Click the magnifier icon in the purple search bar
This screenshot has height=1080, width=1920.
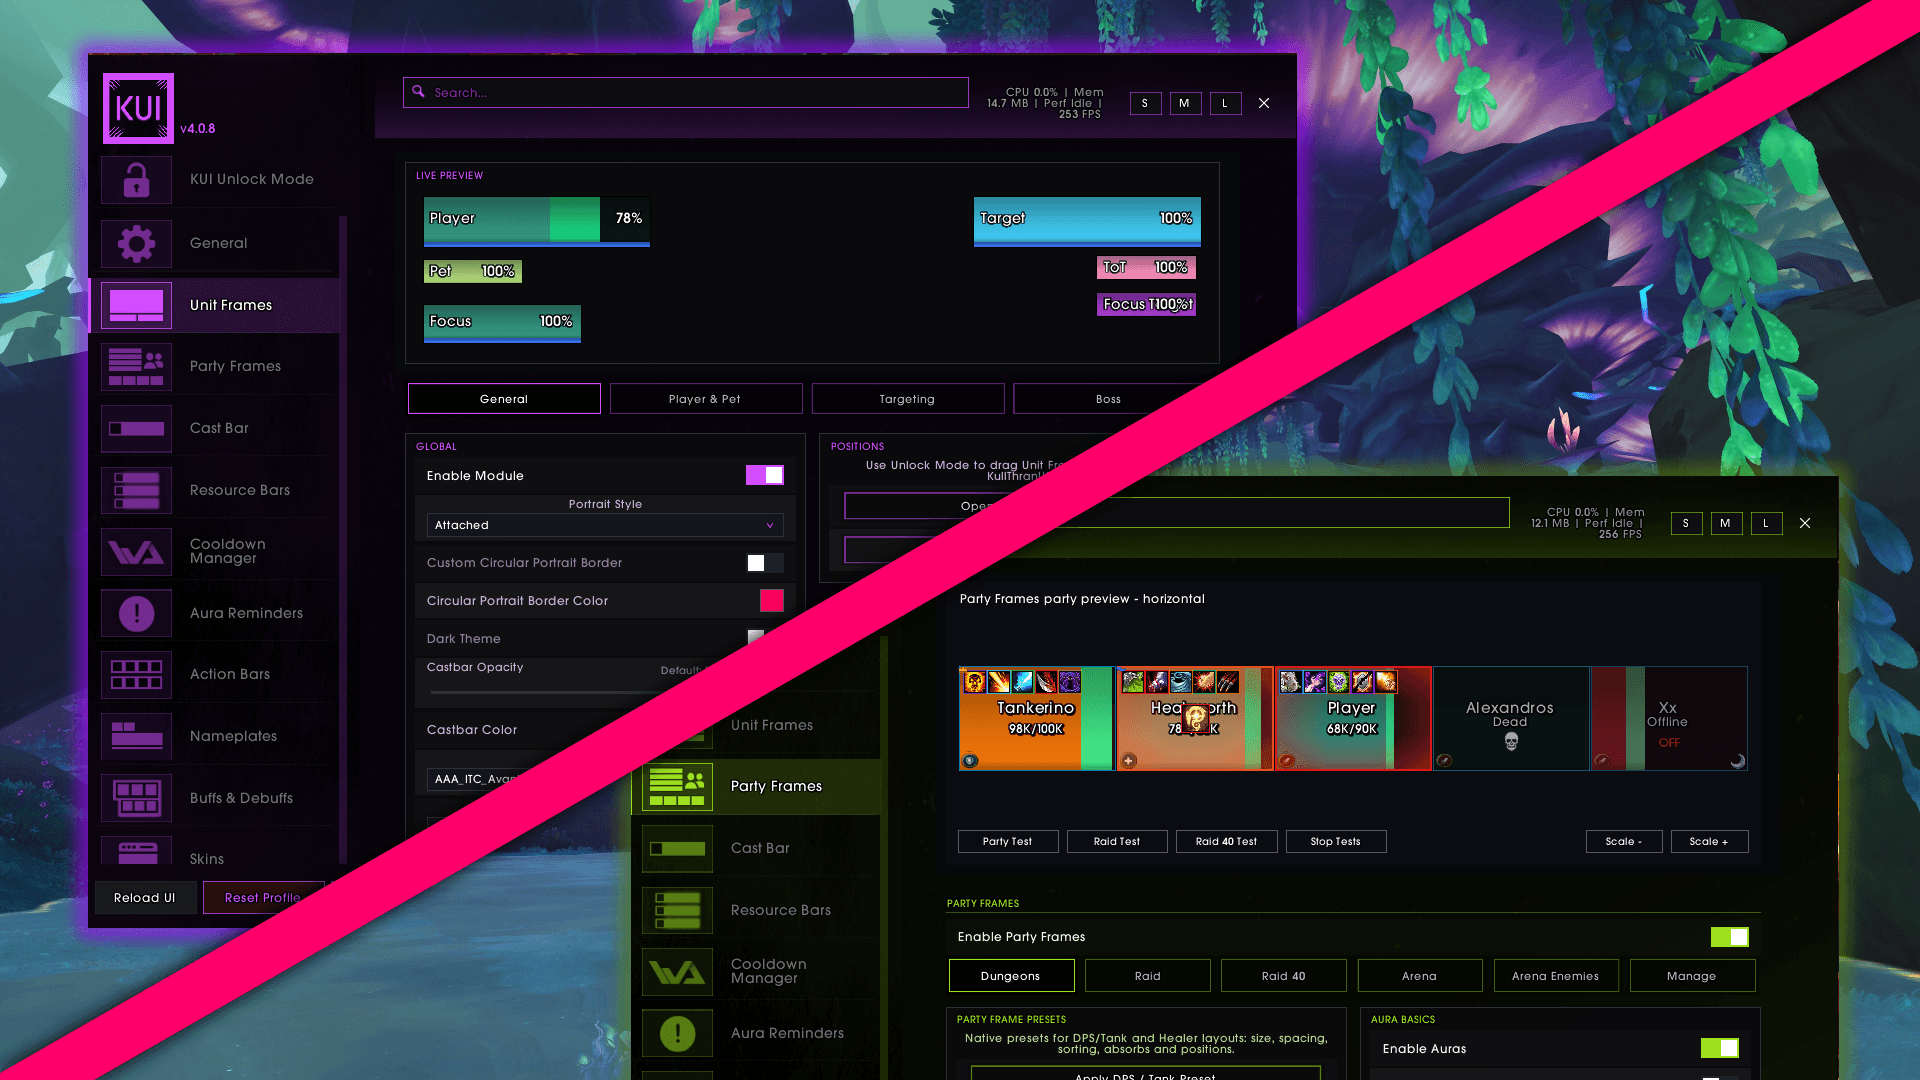[419, 91]
